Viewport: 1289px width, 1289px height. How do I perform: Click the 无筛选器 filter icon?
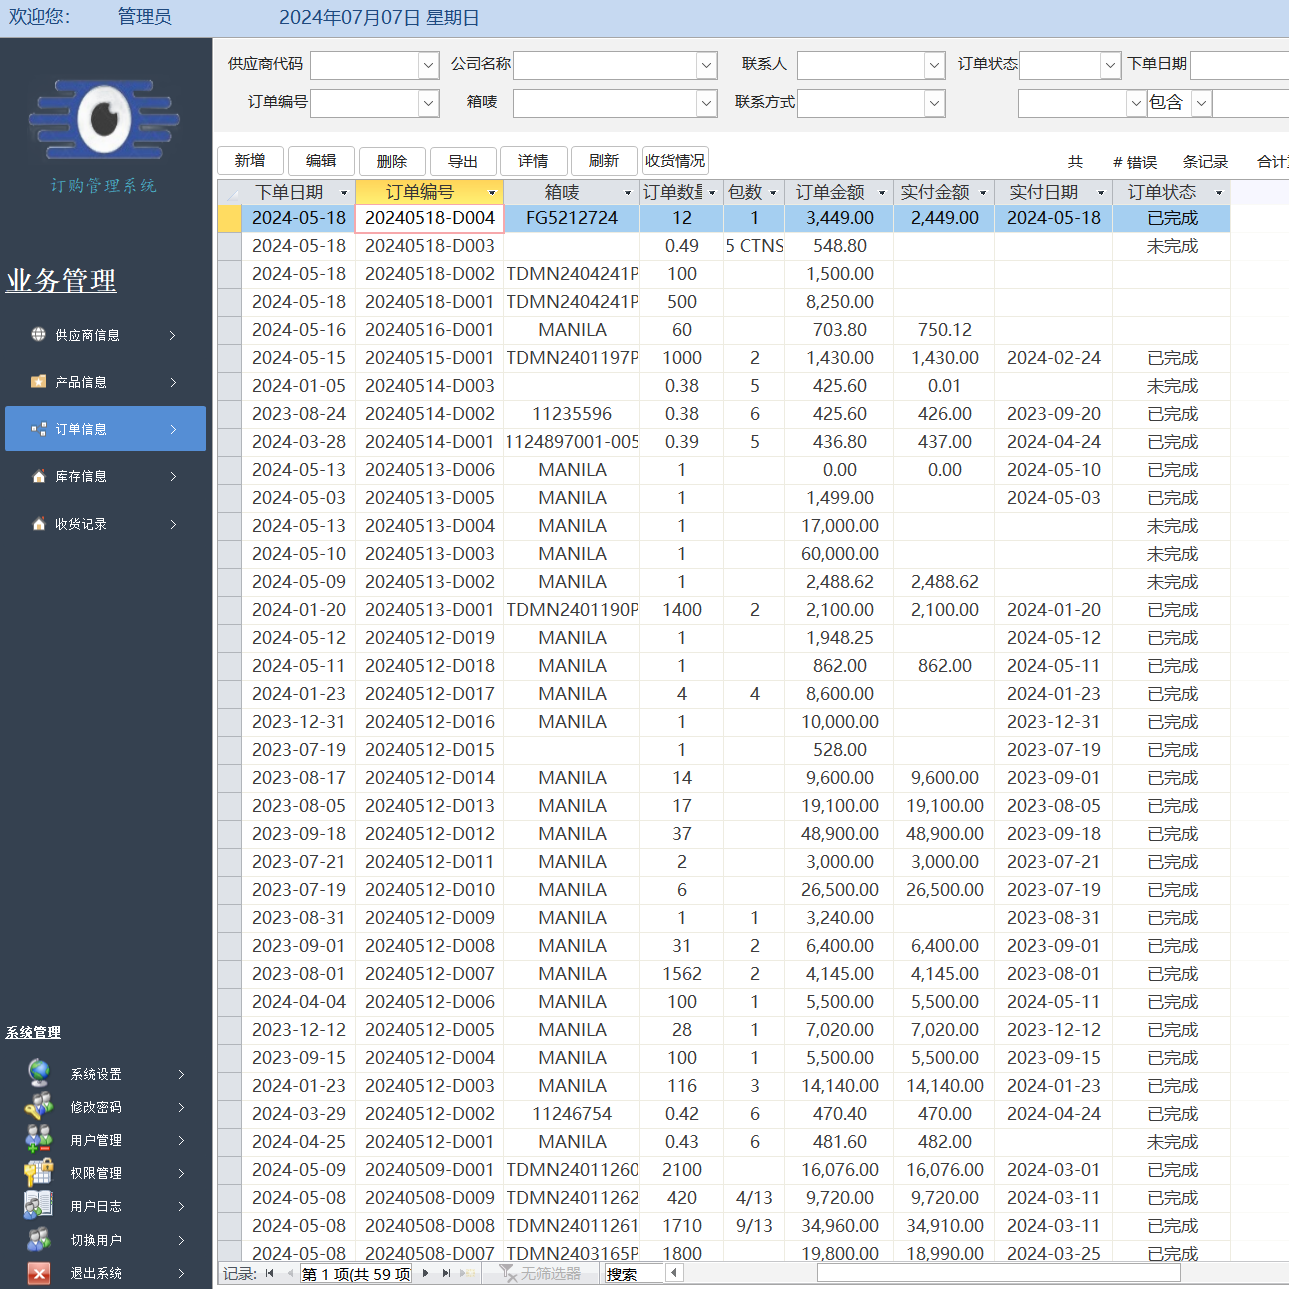508,1273
